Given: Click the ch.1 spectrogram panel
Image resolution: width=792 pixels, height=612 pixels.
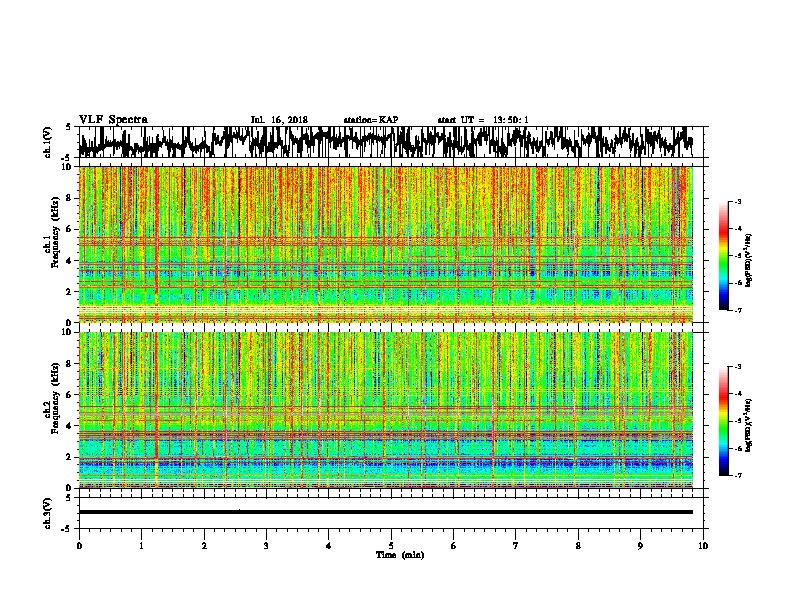Looking at the screenshot, I should (386, 244).
